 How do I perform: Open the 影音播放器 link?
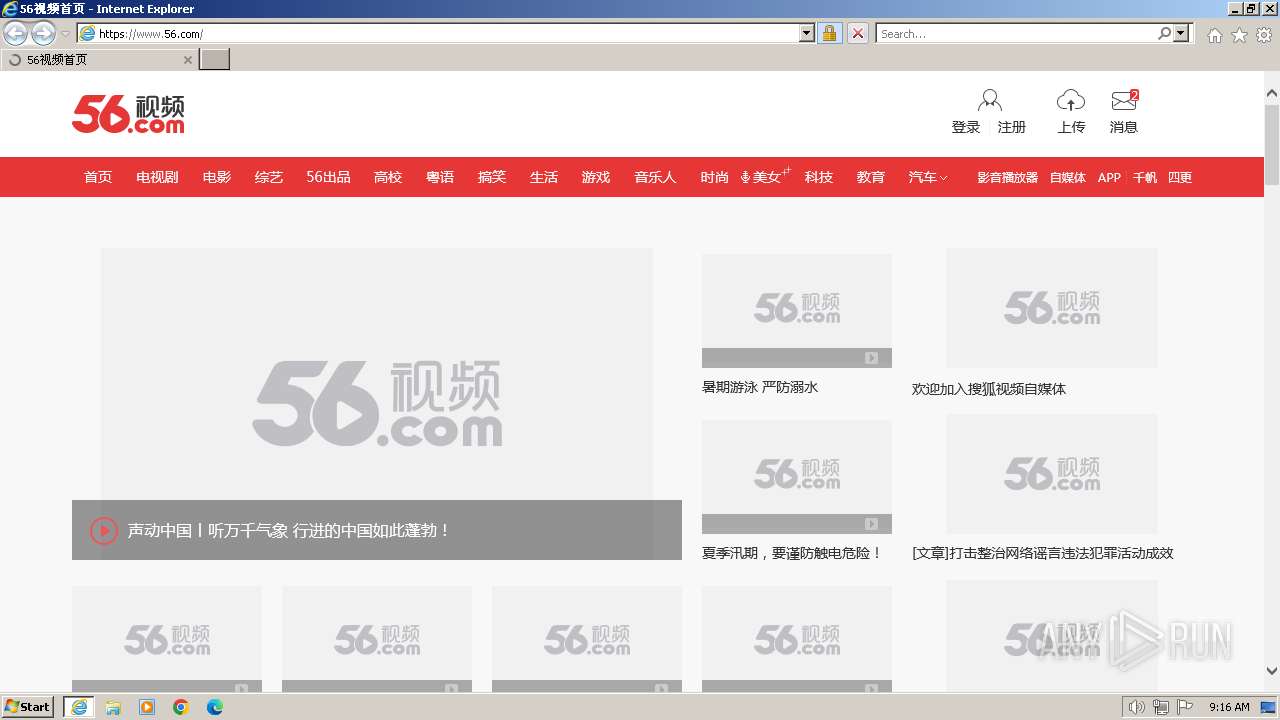pyautogui.click(x=1007, y=178)
